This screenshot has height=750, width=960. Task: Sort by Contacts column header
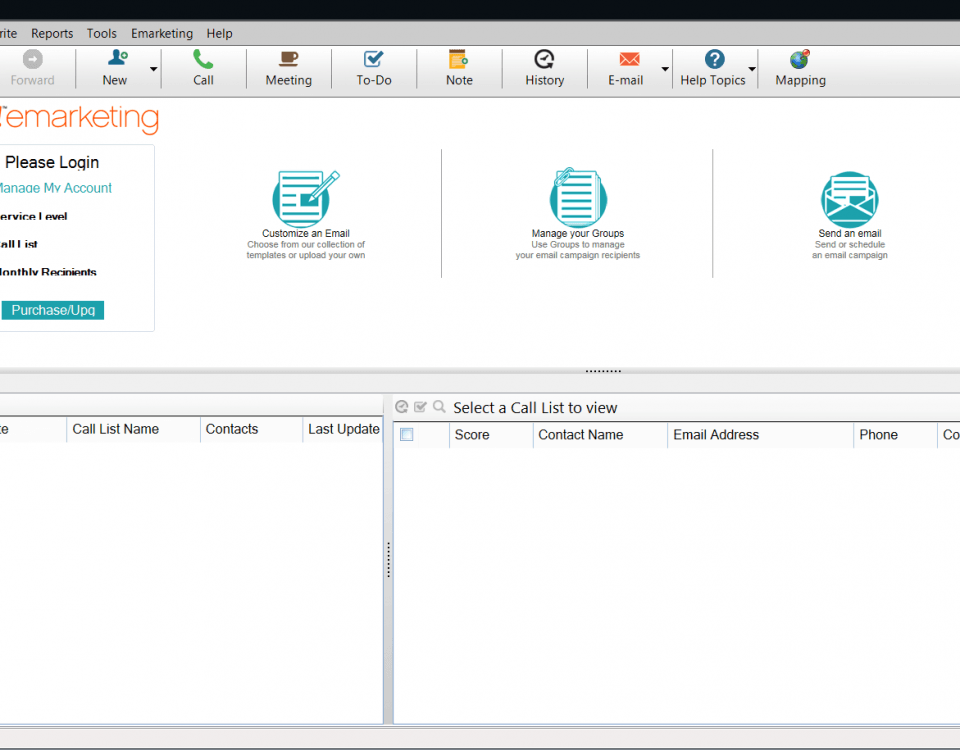click(x=252, y=429)
